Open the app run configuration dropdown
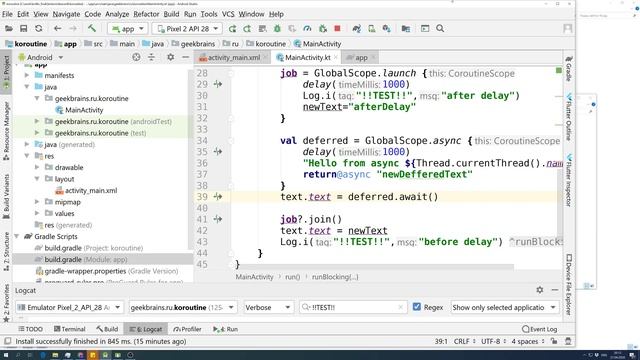The width and height of the screenshot is (640, 360). (x=128, y=29)
